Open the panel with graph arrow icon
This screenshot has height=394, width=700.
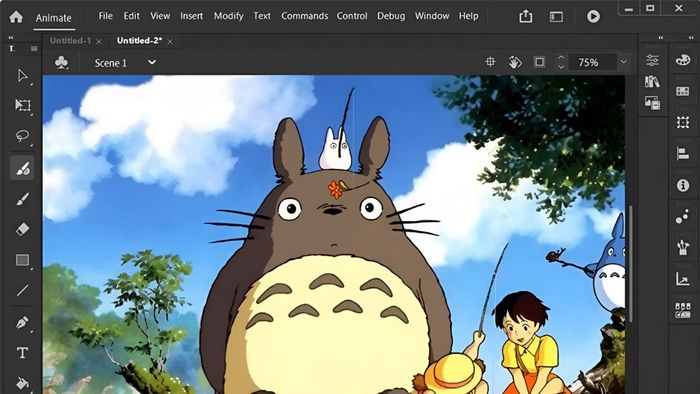[683, 279]
